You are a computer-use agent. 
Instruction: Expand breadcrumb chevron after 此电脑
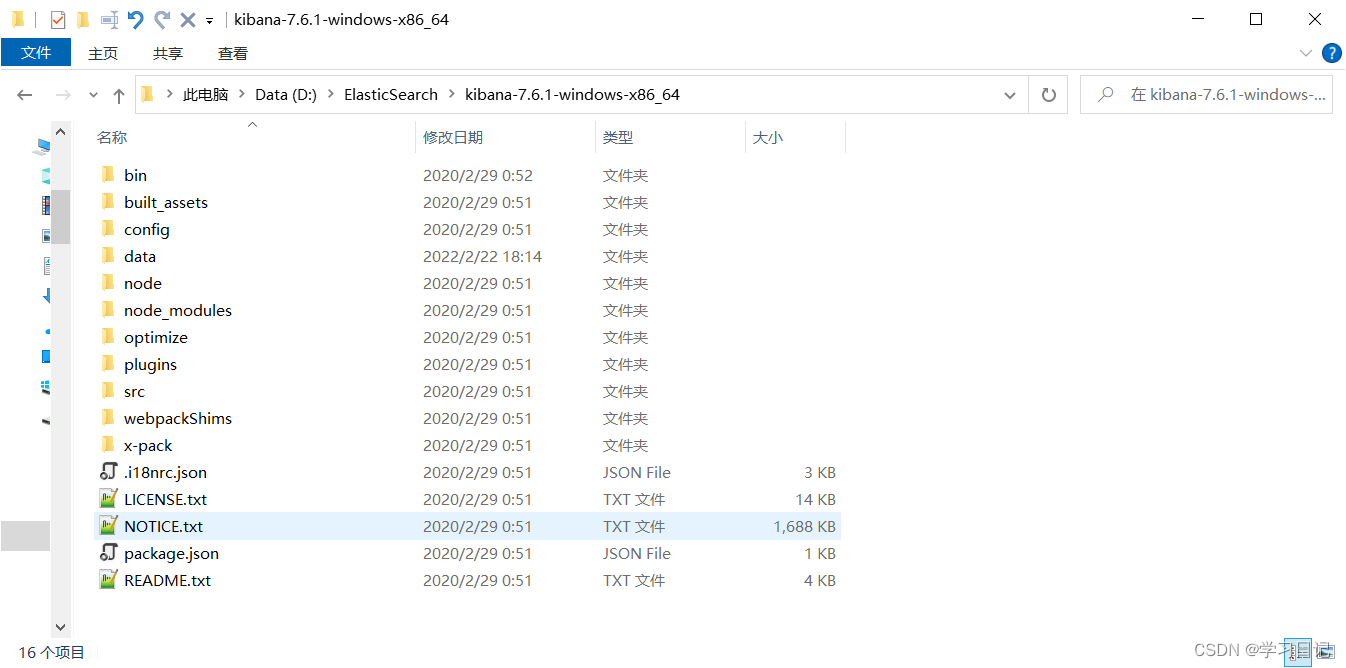(241, 95)
